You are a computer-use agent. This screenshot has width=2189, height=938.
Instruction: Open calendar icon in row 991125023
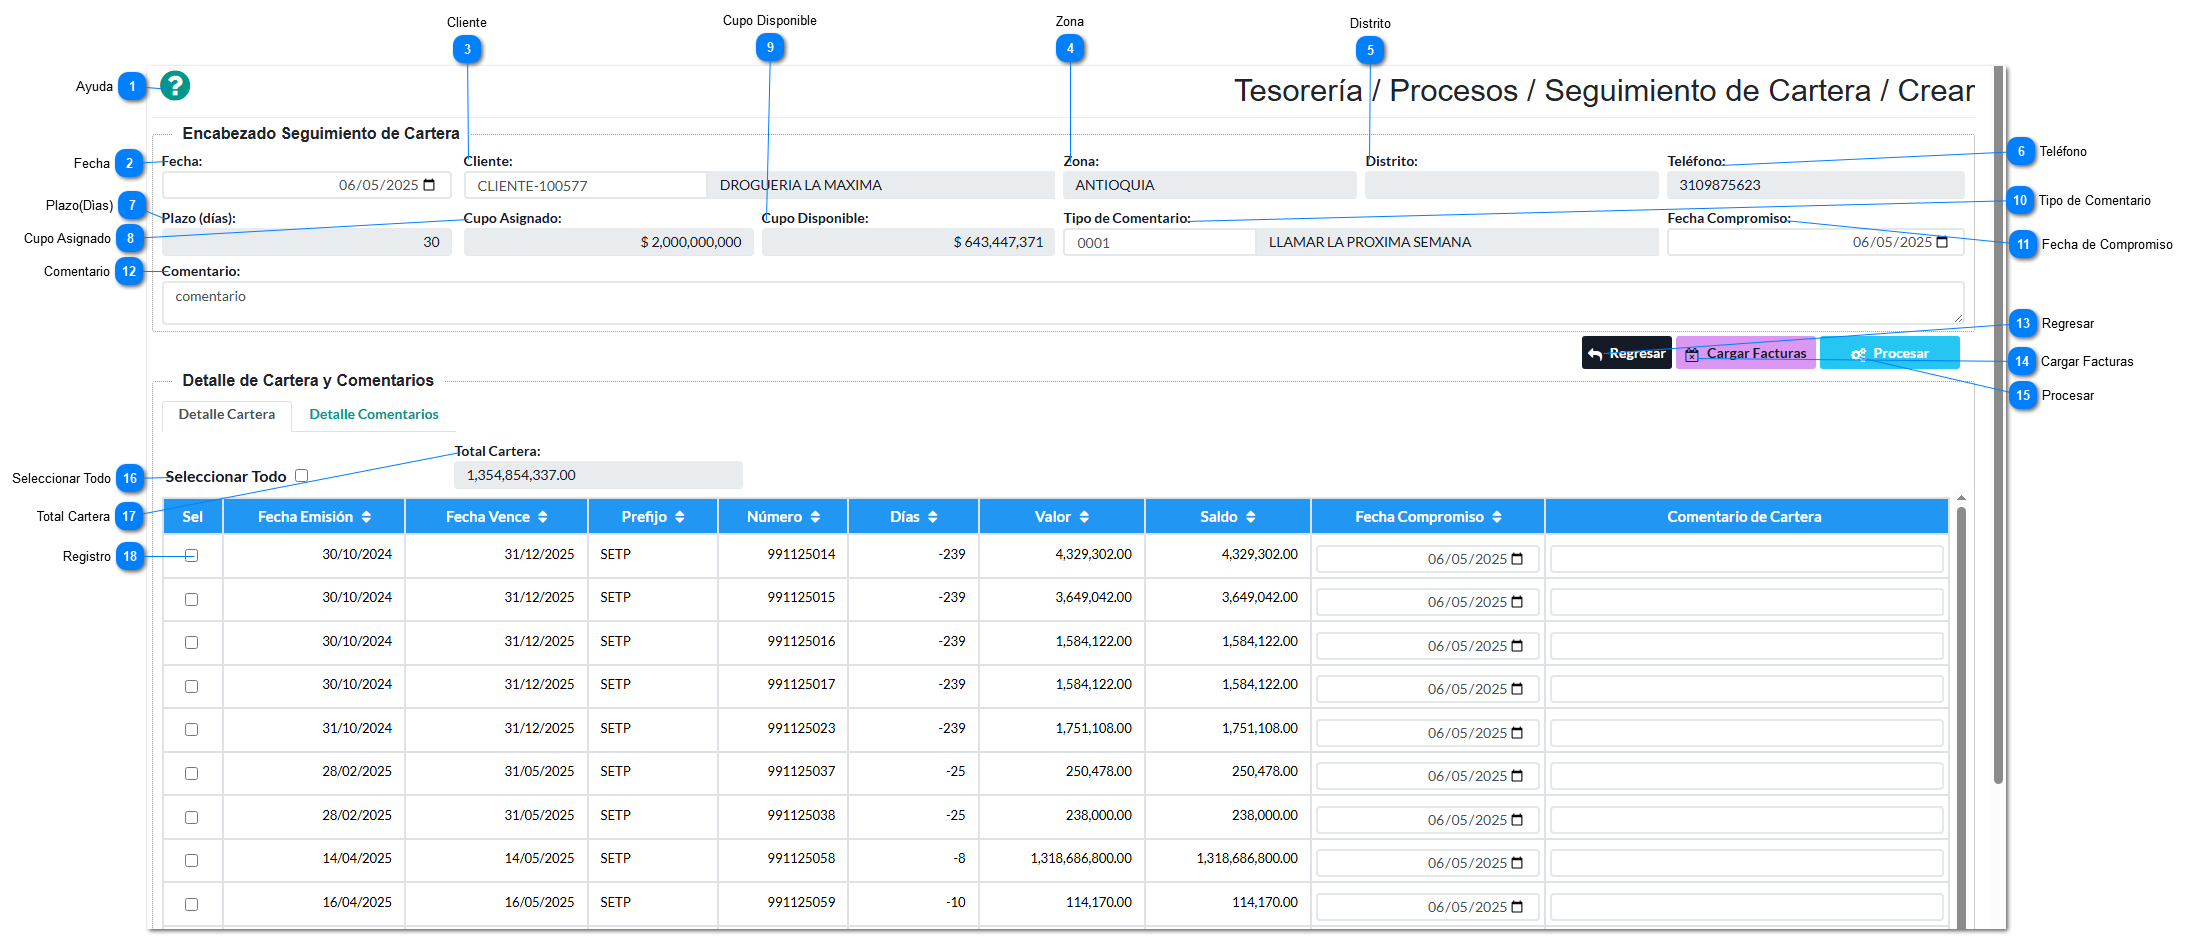(x=1517, y=733)
